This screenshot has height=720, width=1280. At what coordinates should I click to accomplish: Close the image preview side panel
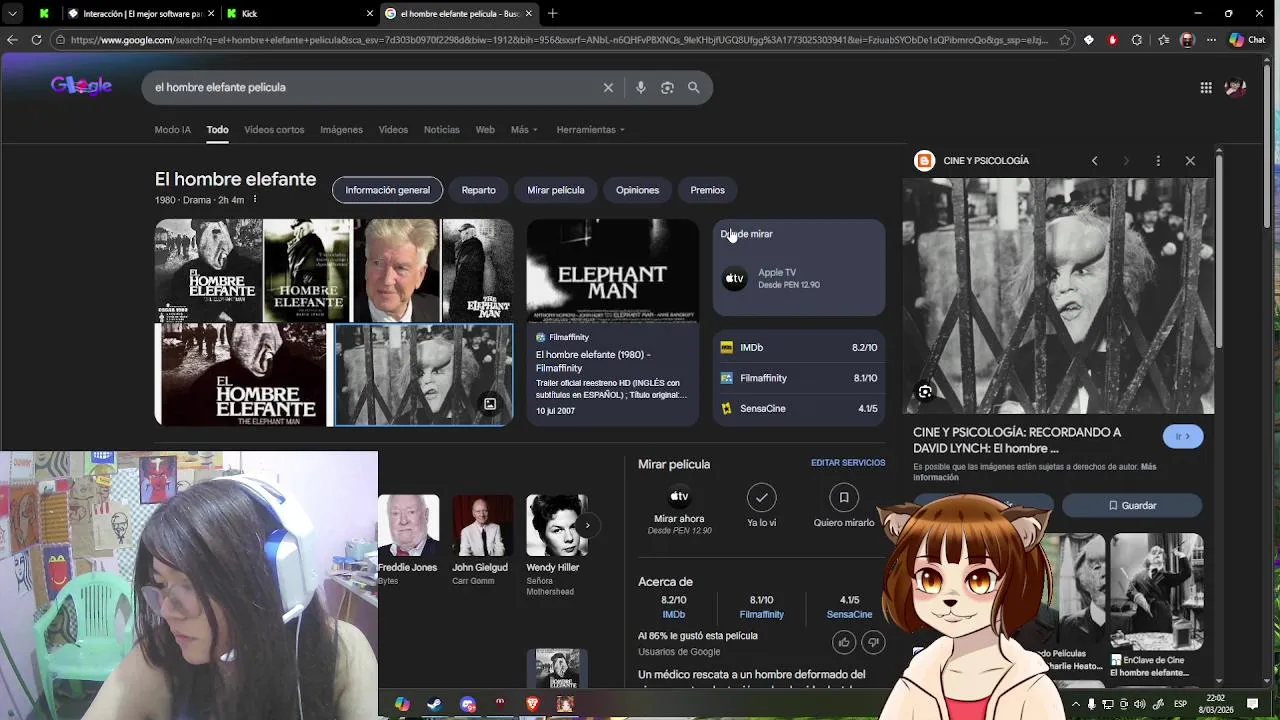[1190, 161]
